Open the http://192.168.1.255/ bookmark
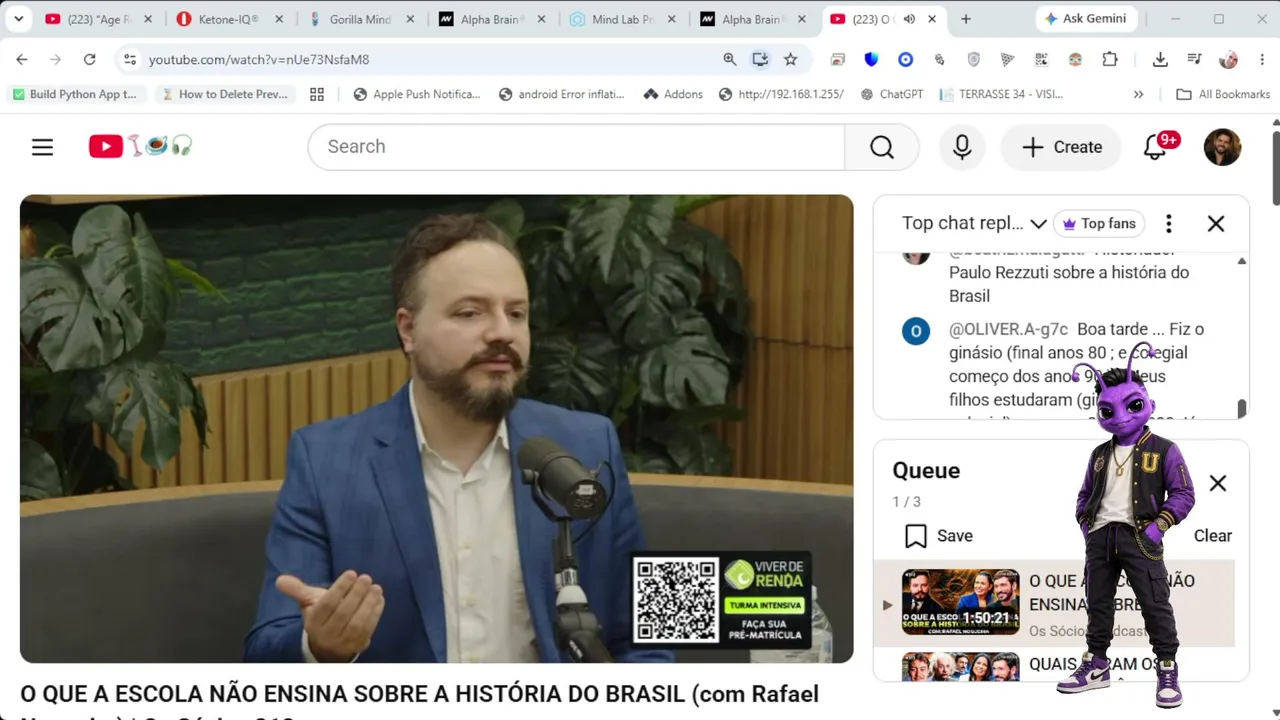 tap(781, 94)
